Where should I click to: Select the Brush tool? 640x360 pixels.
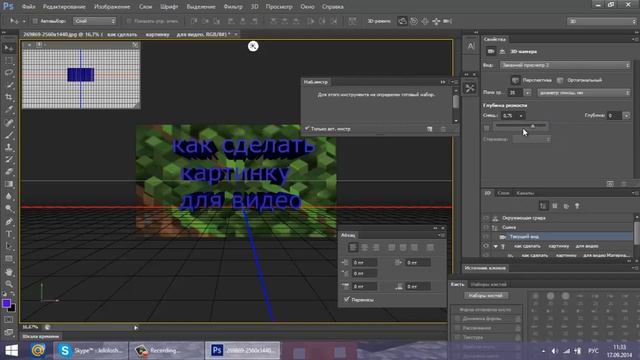tap(9, 135)
